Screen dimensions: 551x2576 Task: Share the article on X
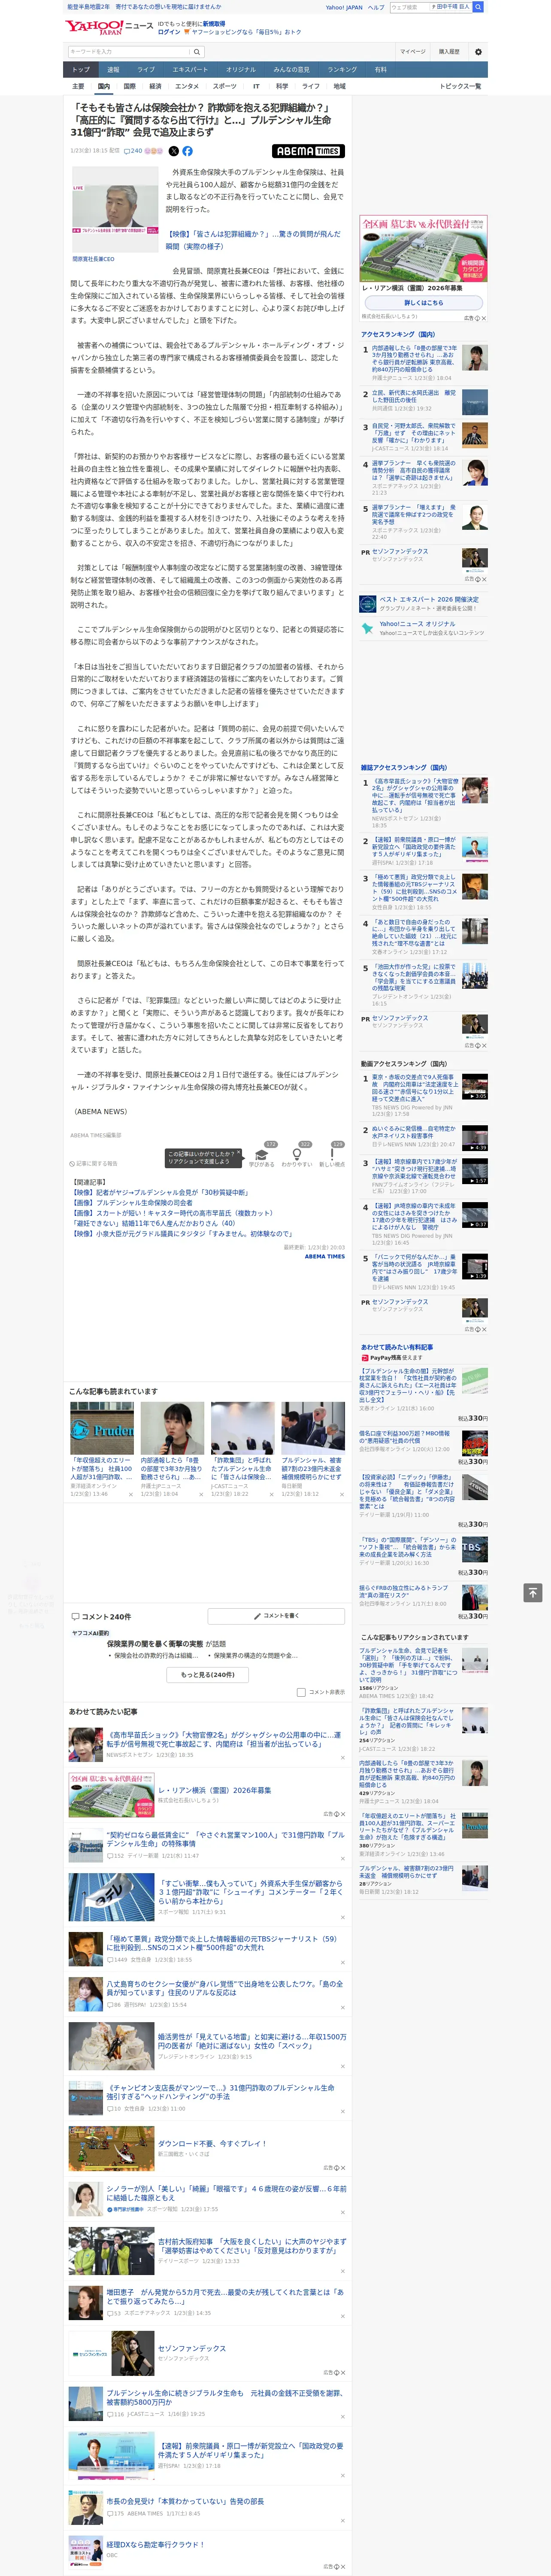[173, 151]
